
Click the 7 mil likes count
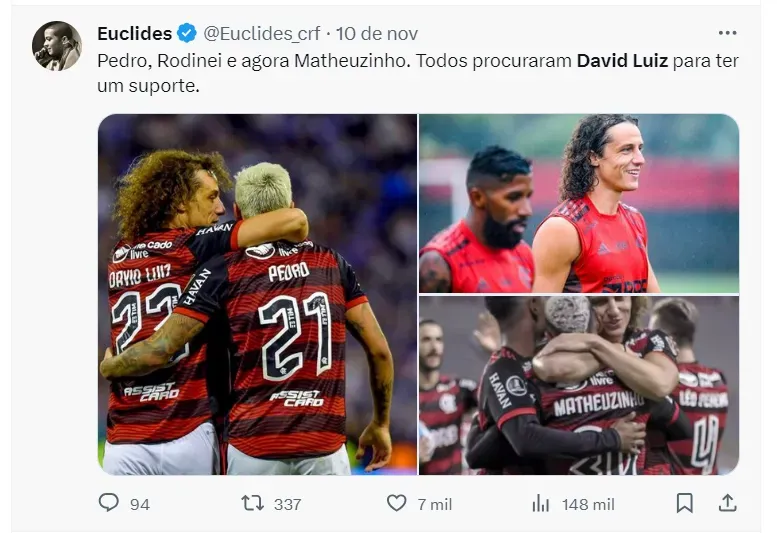(x=435, y=504)
